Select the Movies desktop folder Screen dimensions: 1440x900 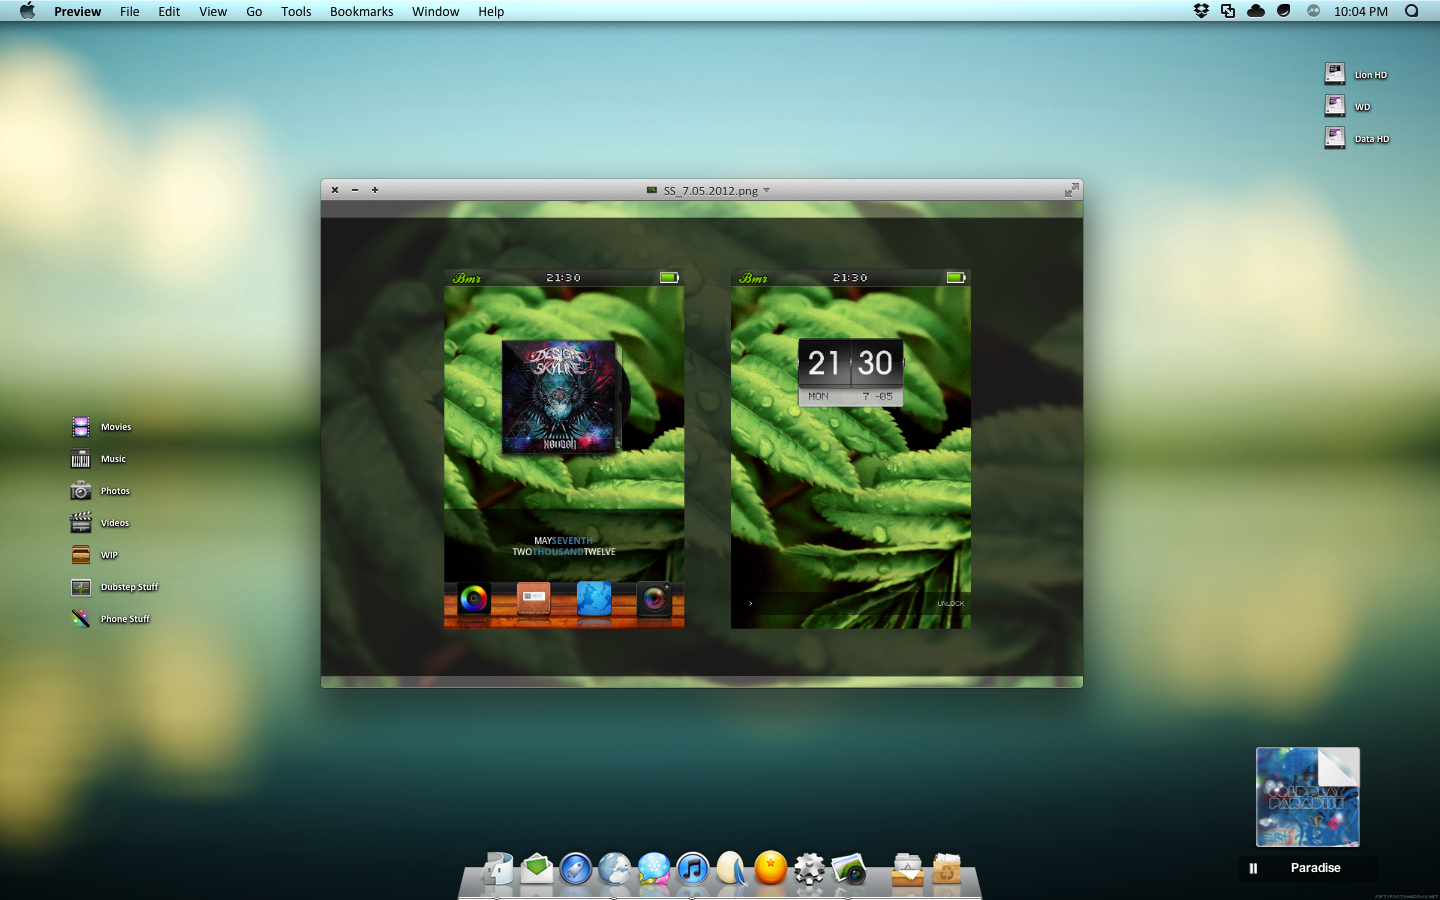coord(81,427)
